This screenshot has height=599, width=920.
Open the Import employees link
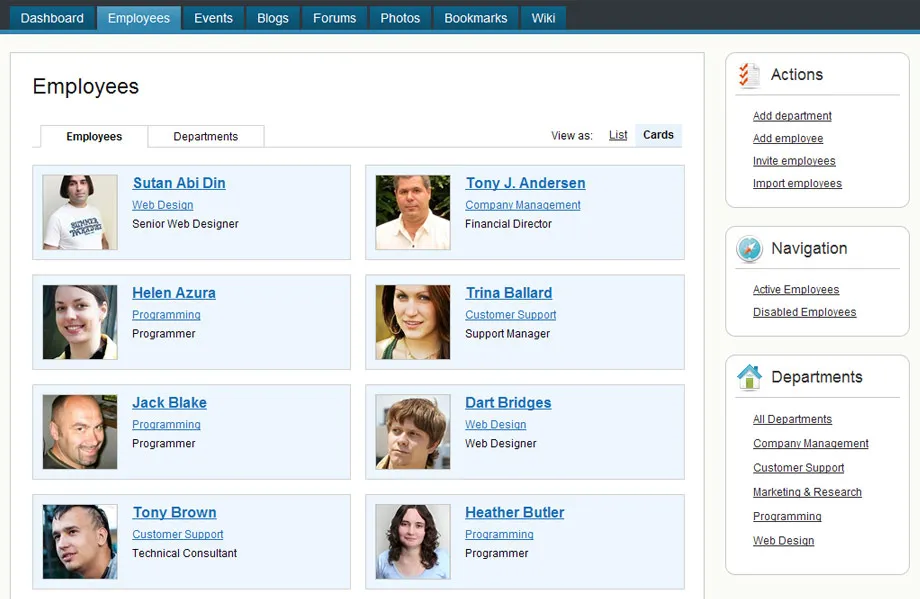pos(797,184)
